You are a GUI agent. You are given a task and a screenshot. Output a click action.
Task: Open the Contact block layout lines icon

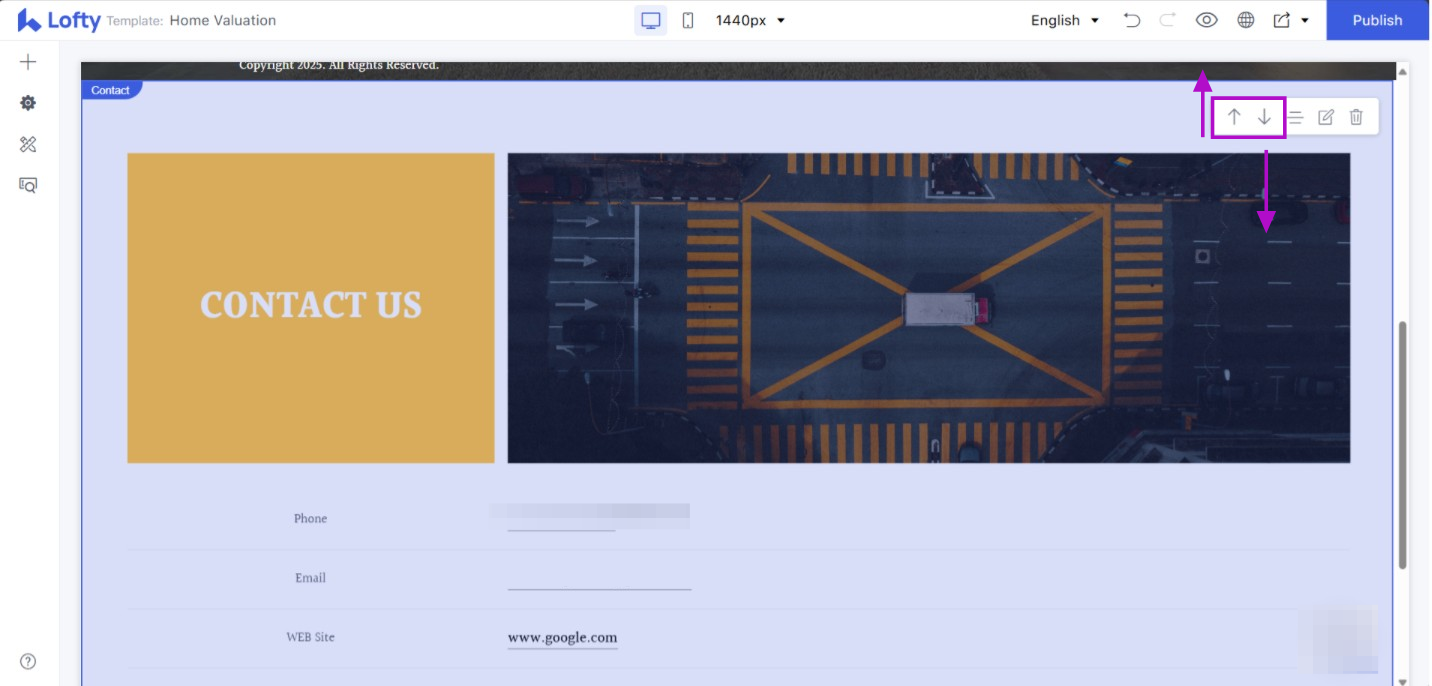pos(1295,117)
